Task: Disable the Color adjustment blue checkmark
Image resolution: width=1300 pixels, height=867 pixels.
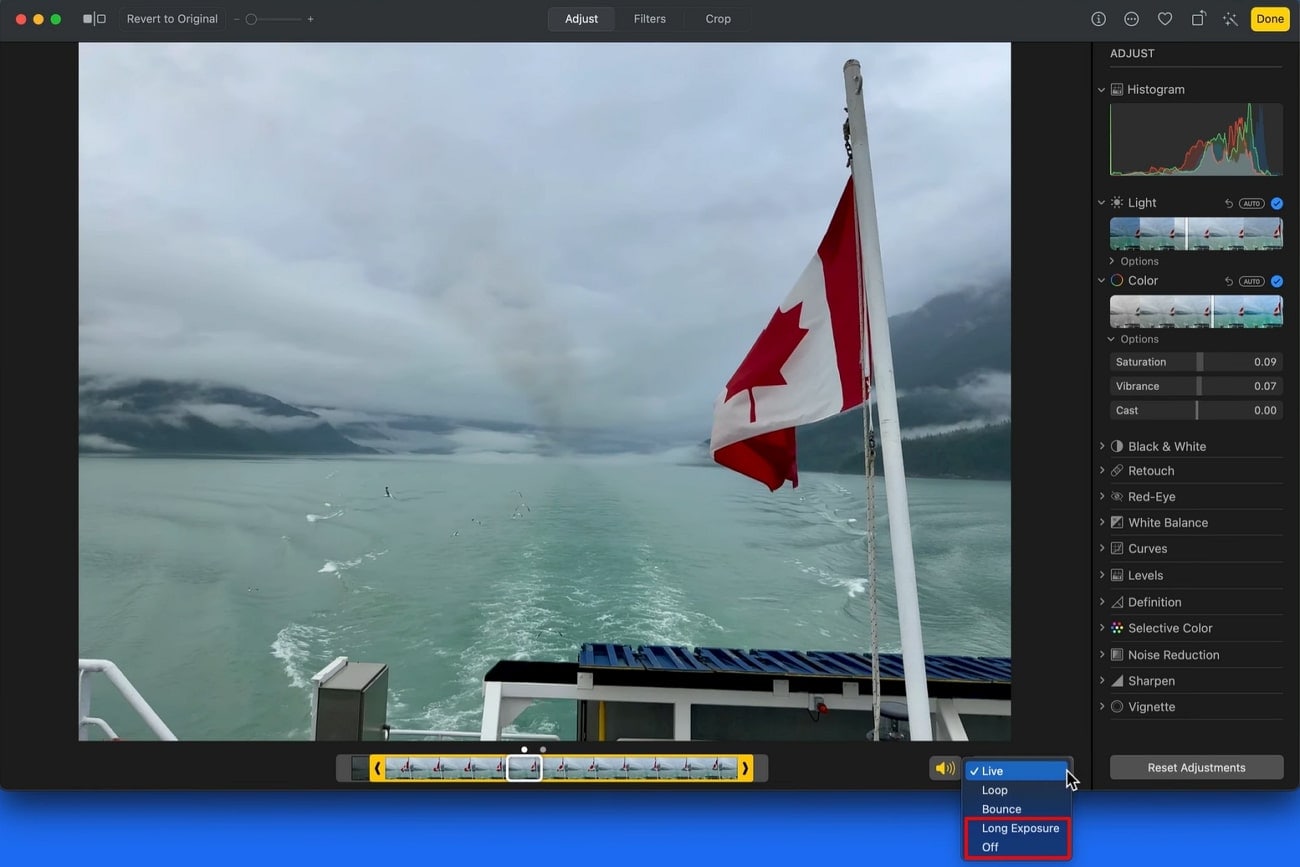Action: pyautogui.click(x=1277, y=281)
